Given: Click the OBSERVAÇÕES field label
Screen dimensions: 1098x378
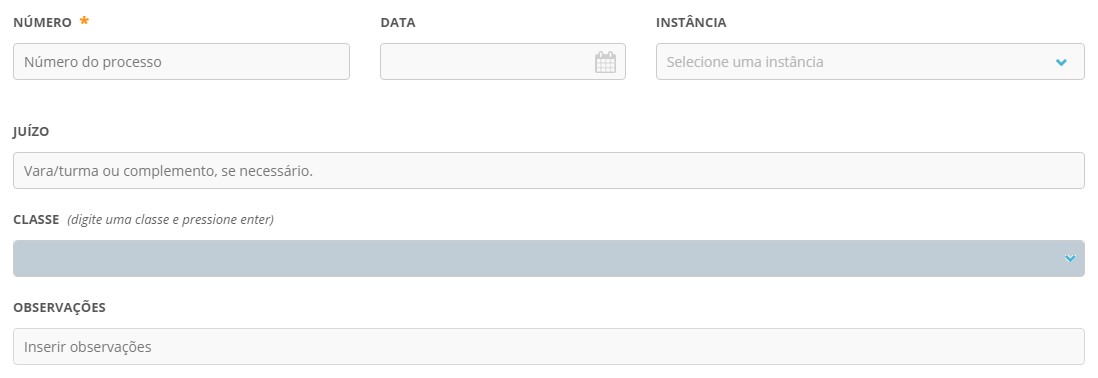Looking at the screenshot, I should (x=60, y=307).
